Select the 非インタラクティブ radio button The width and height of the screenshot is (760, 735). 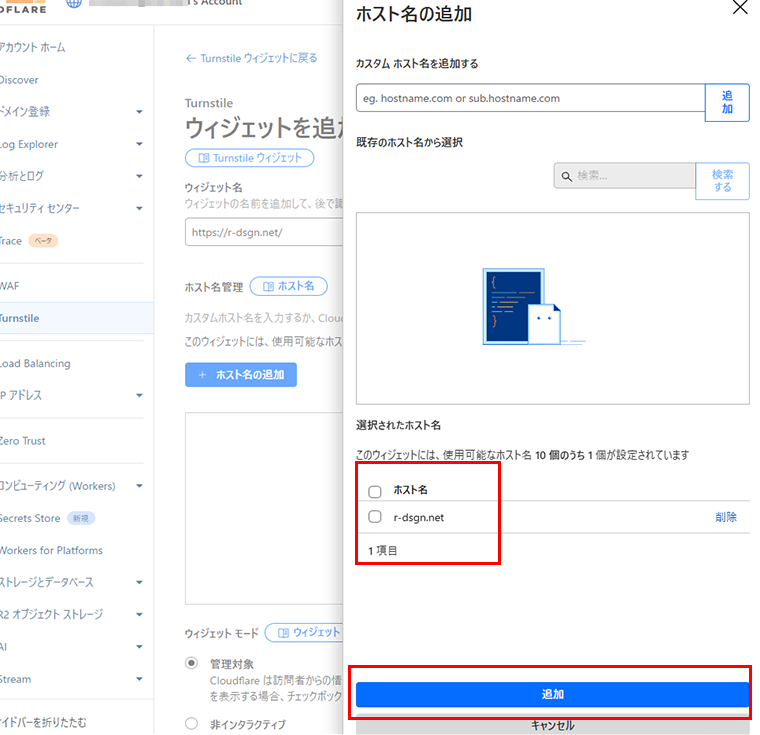coord(191,723)
